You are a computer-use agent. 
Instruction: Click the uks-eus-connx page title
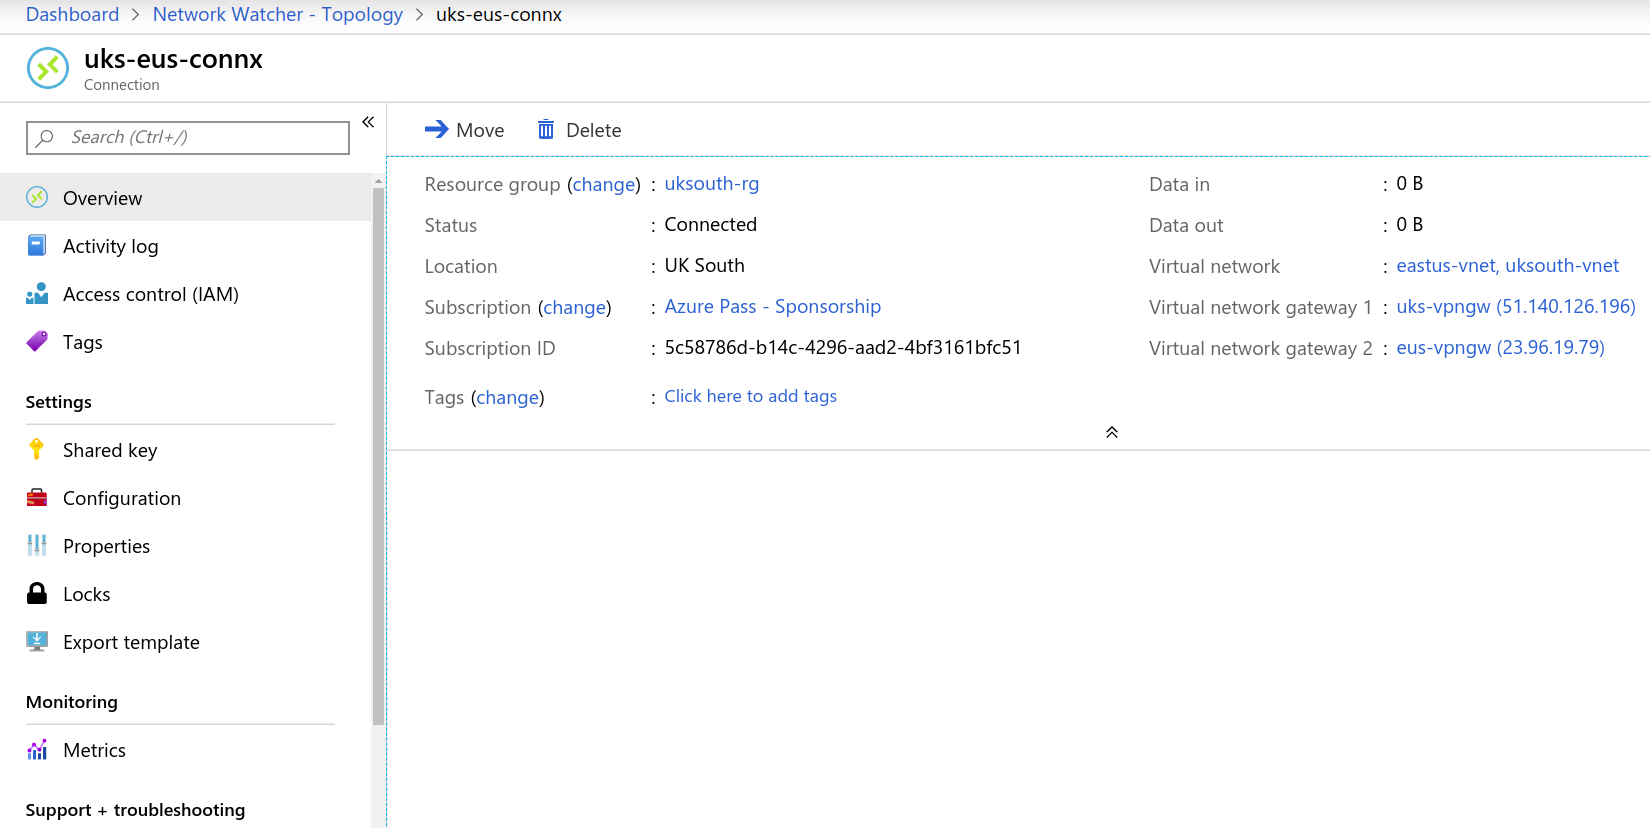(173, 59)
